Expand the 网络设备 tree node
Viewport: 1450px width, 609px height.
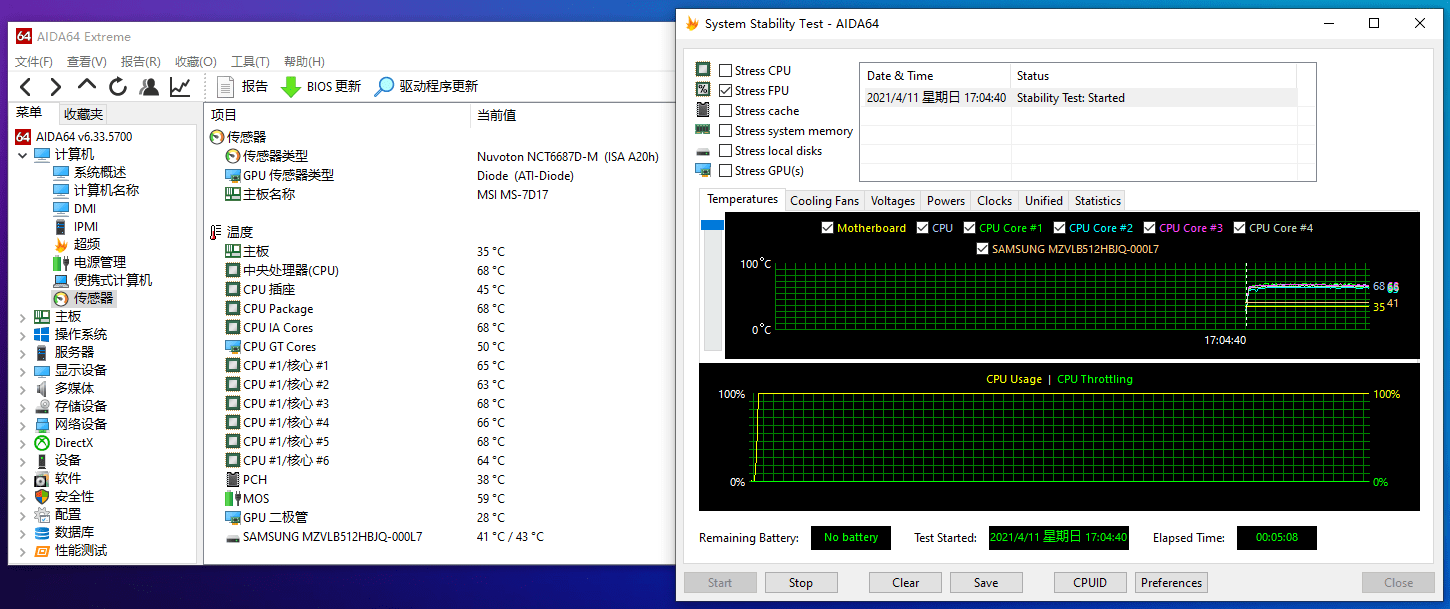click(x=22, y=424)
